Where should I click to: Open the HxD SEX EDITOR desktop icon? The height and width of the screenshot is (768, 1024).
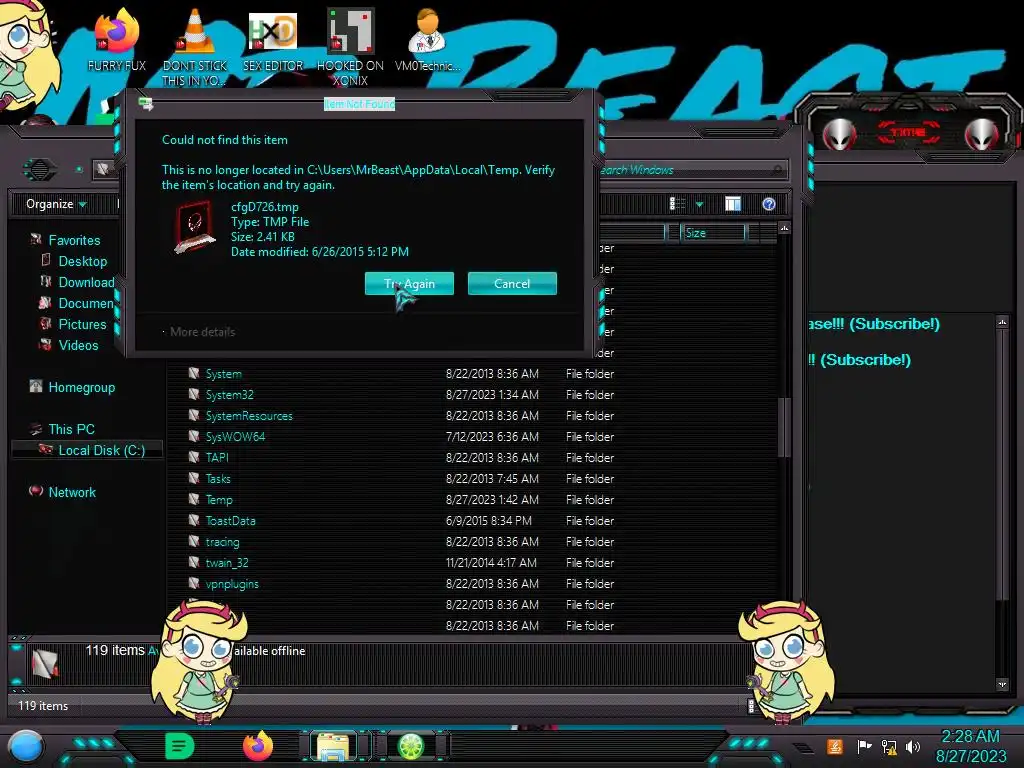coord(273,39)
